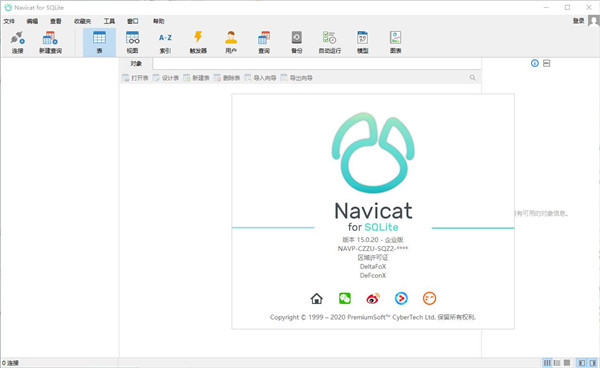Click the 'NAVP-CZZU-SQZ2-****' license key text
This screenshot has width=600, height=368.
click(373, 249)
